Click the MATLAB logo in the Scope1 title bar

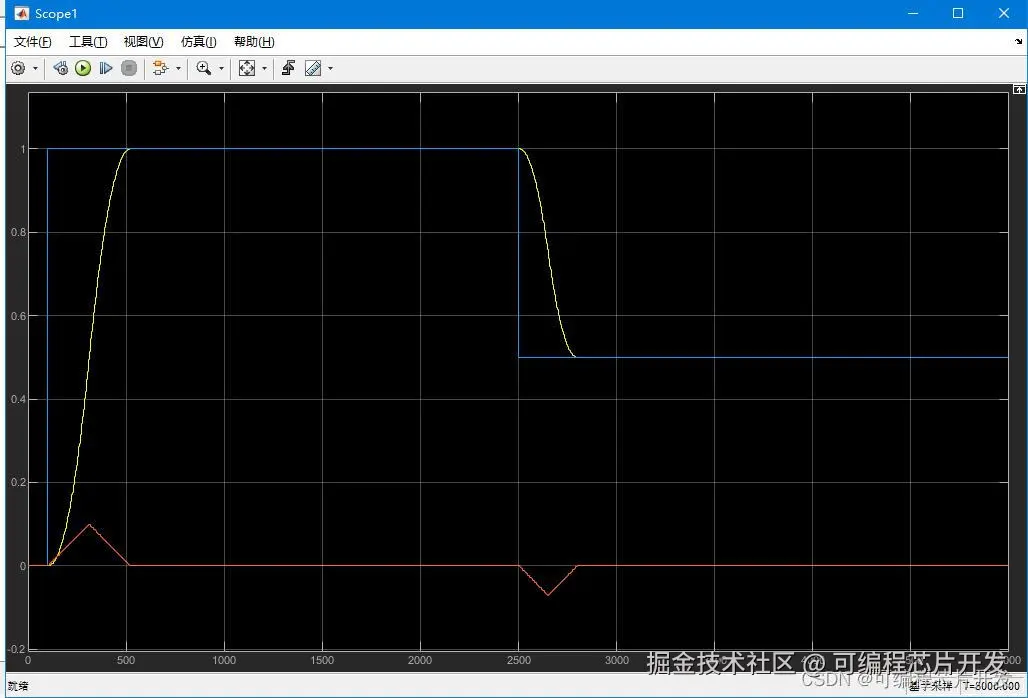(x=22, y=14)
